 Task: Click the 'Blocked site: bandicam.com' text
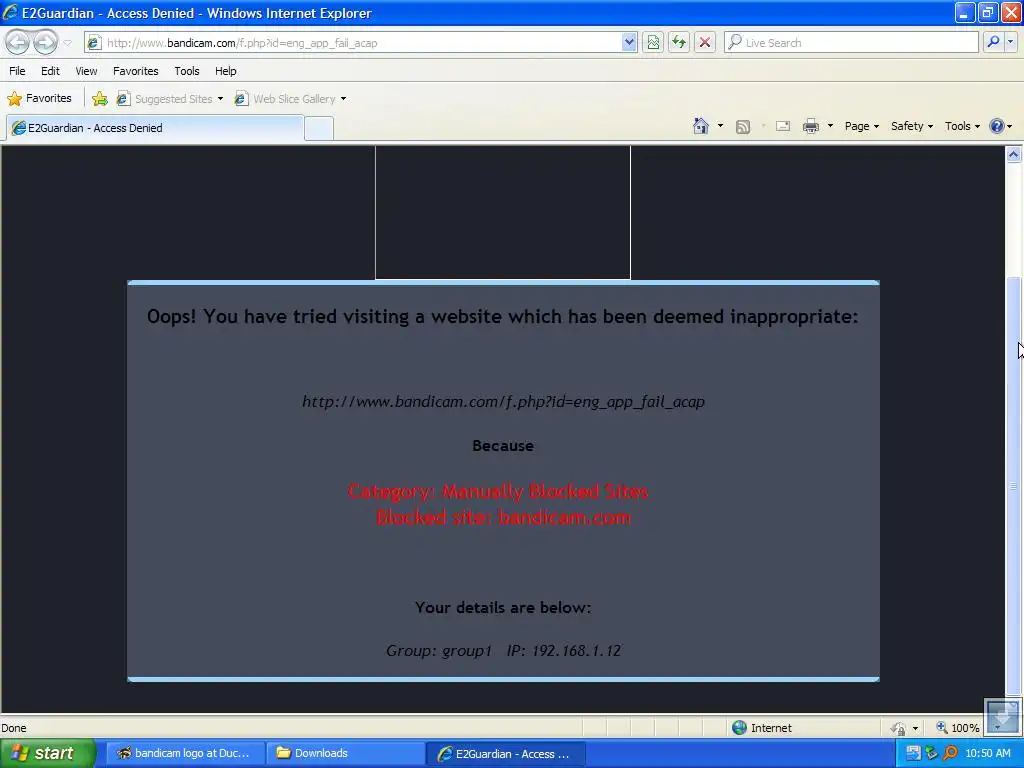[x=504, y=517]
